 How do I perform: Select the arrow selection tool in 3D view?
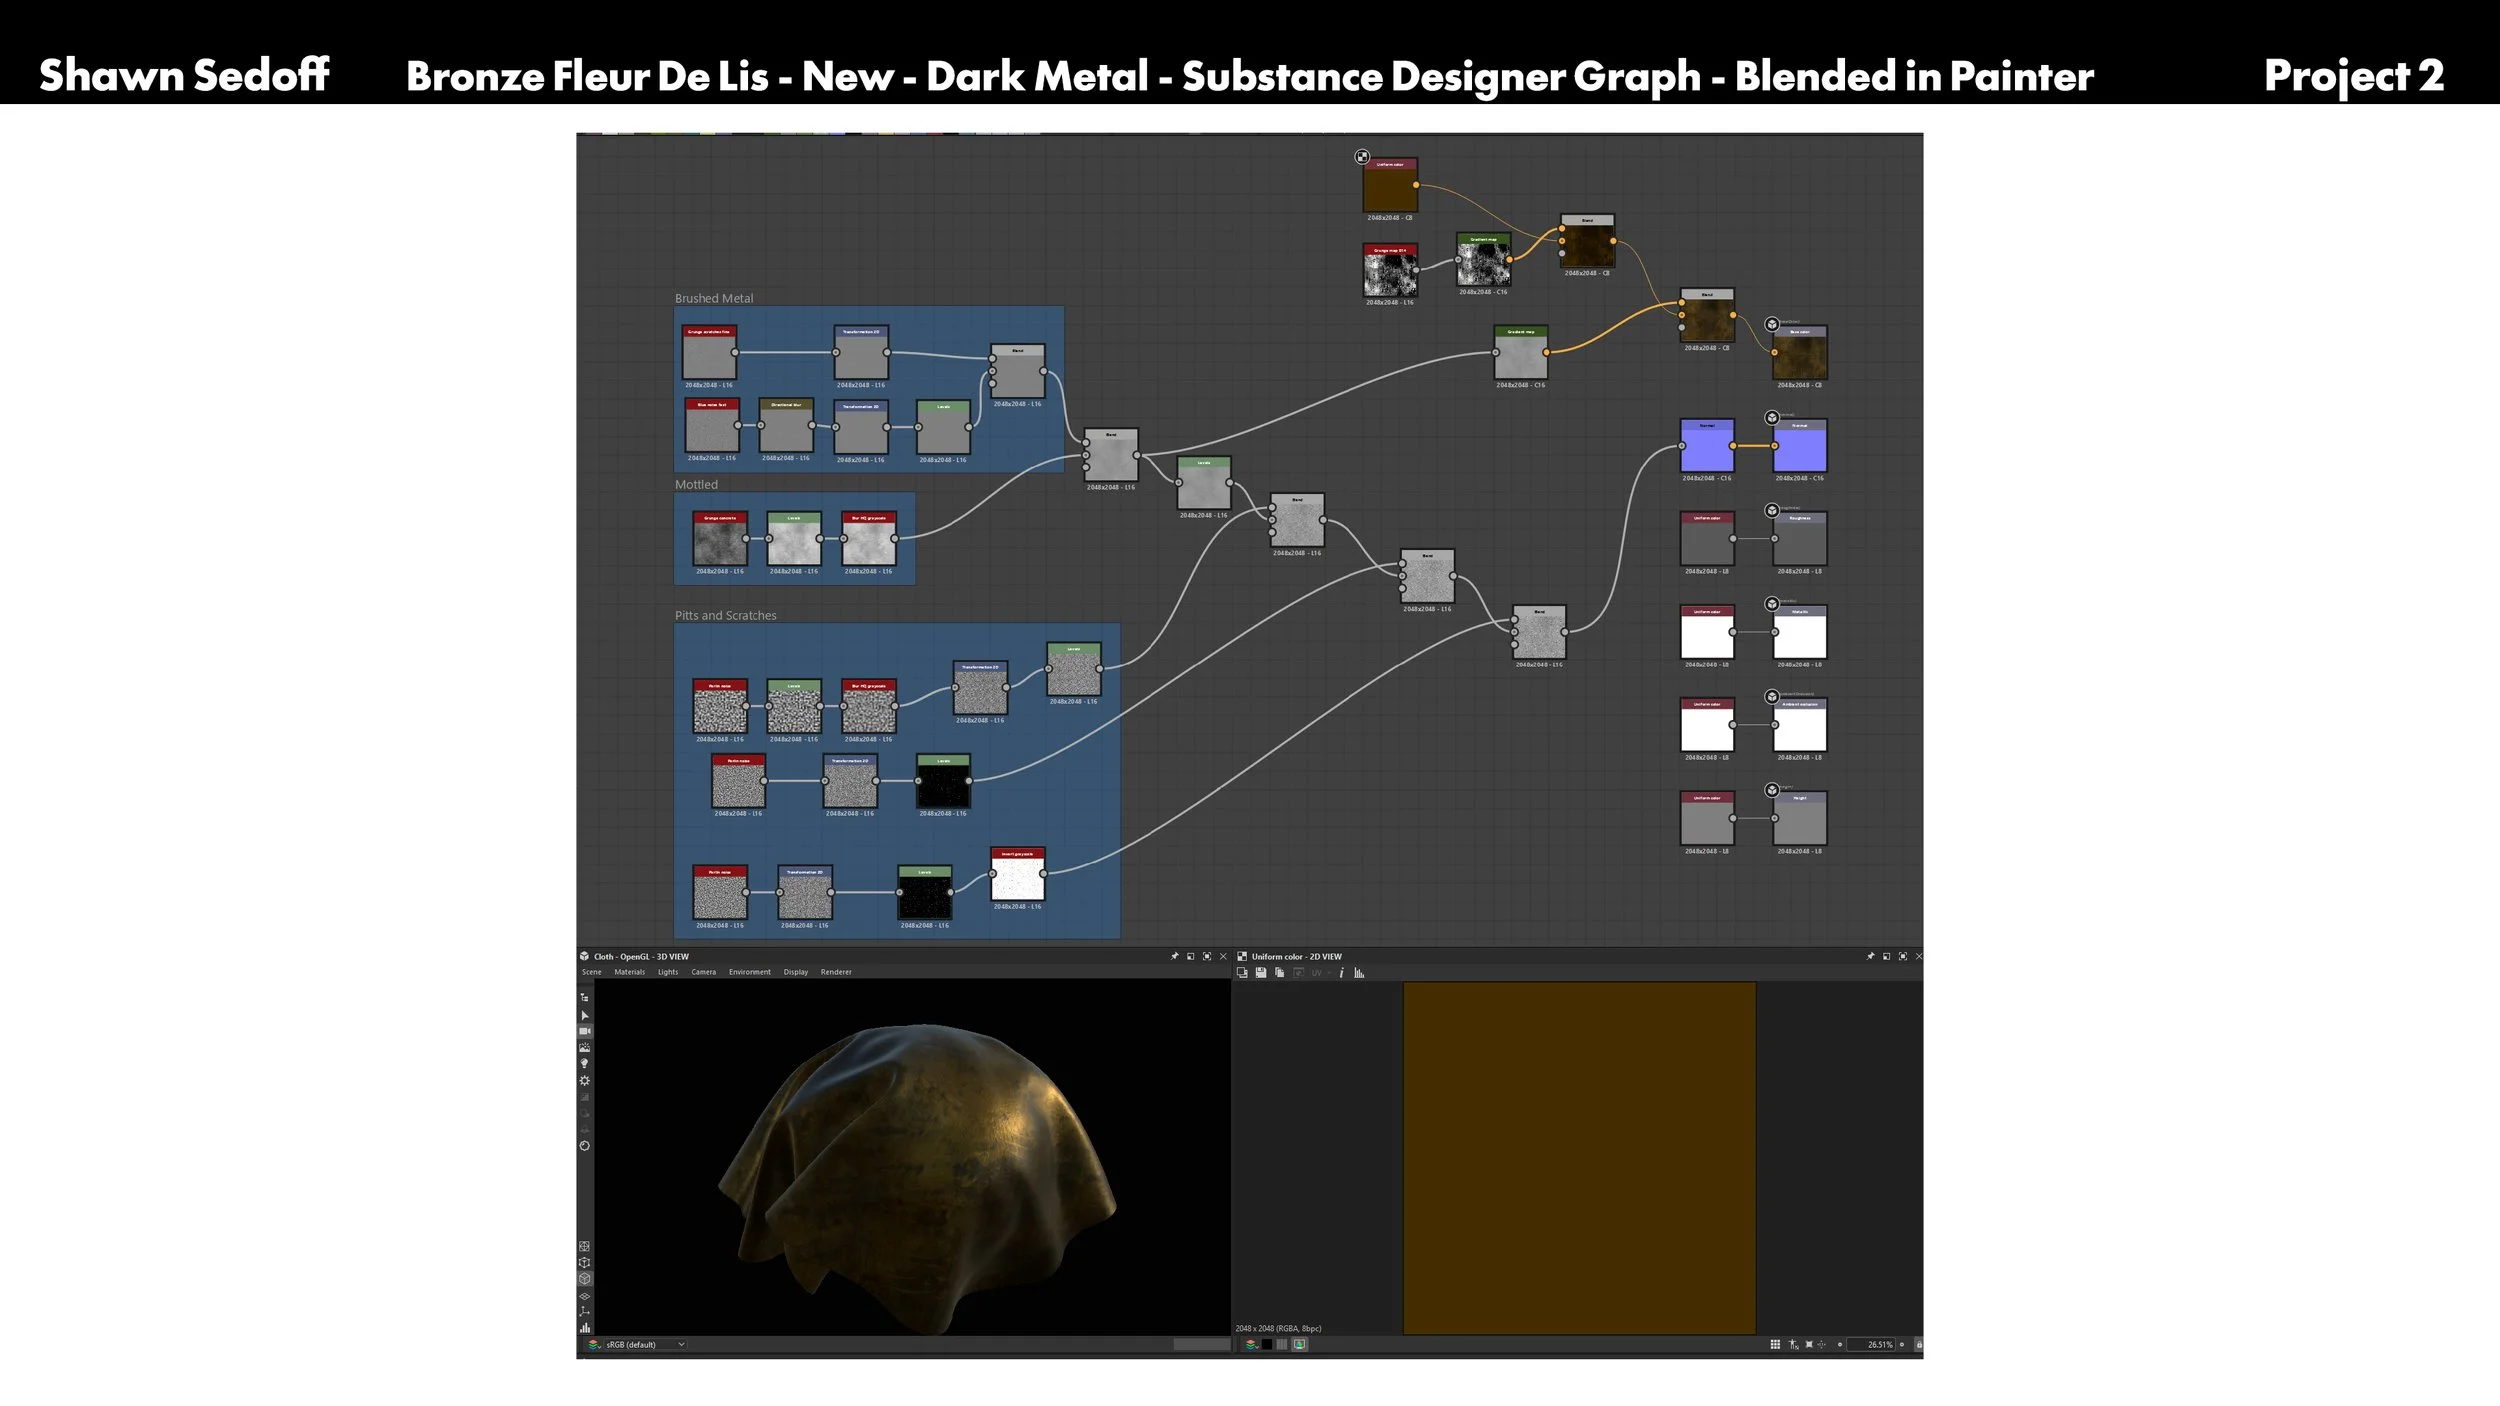coord(585,1015)
